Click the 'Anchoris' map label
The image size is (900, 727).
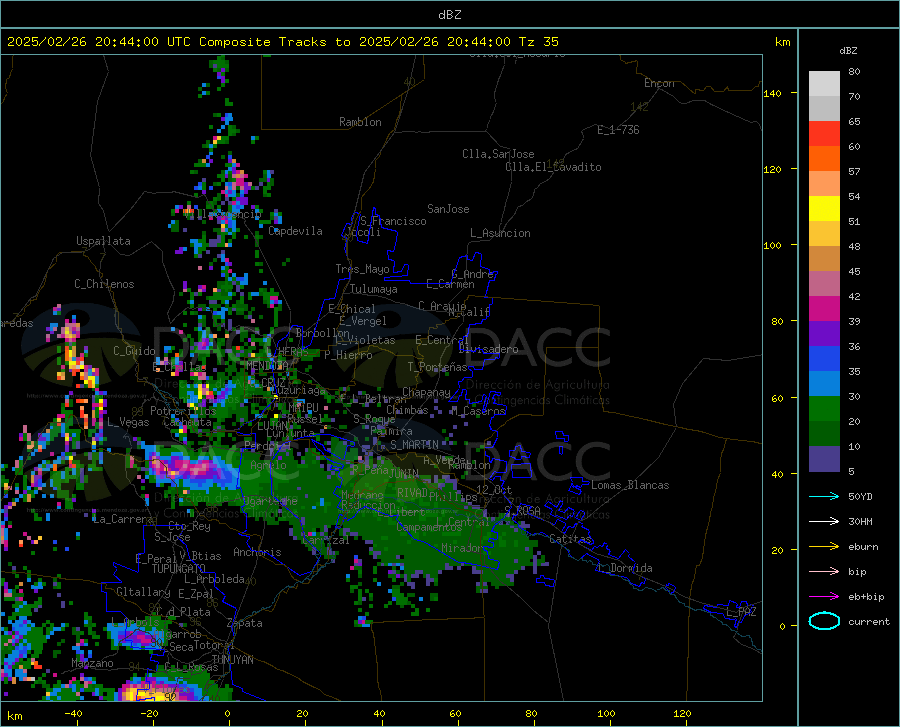[x=257, y=552]
